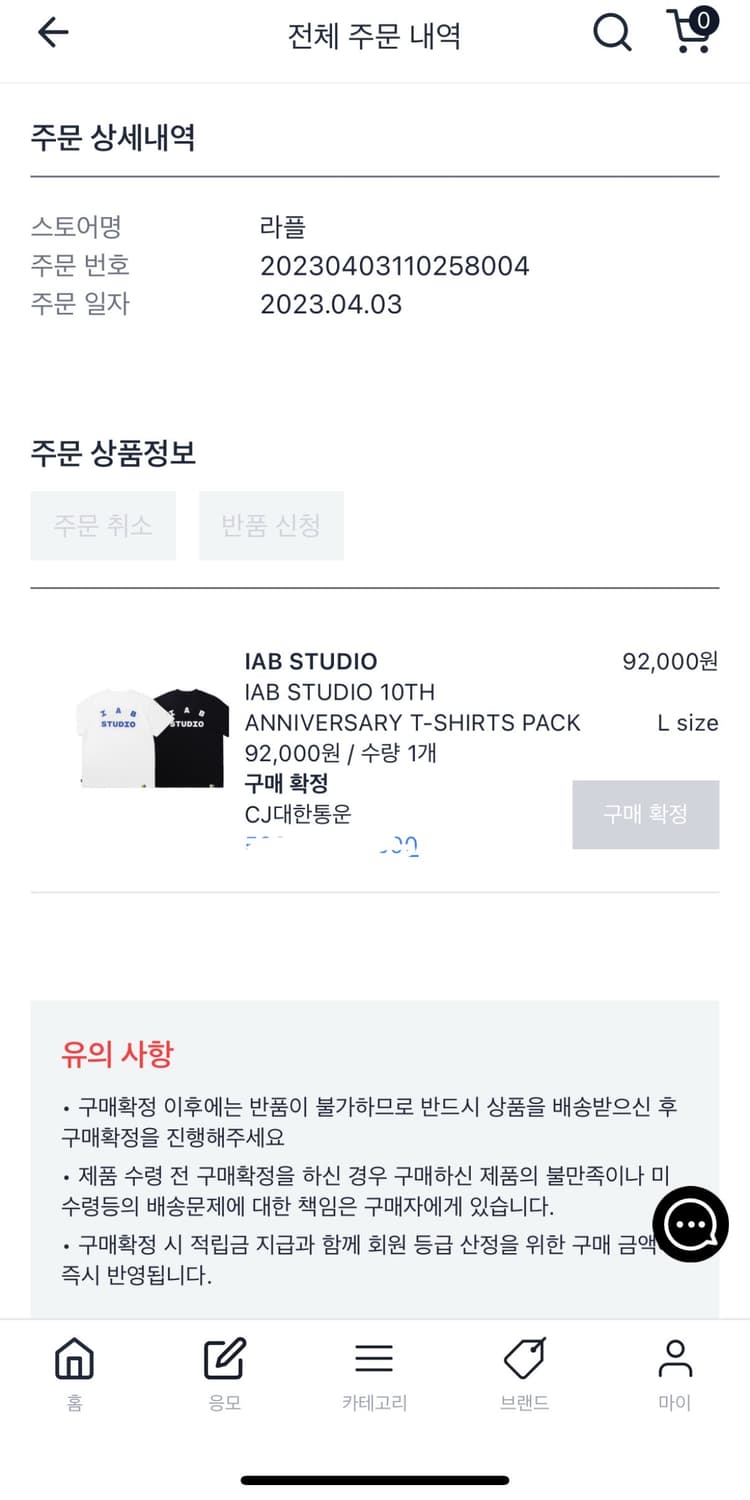Screen dimensions: 750x1500
Task: Tap the 전체 주문 내역 page title
Action: (374, 36)
